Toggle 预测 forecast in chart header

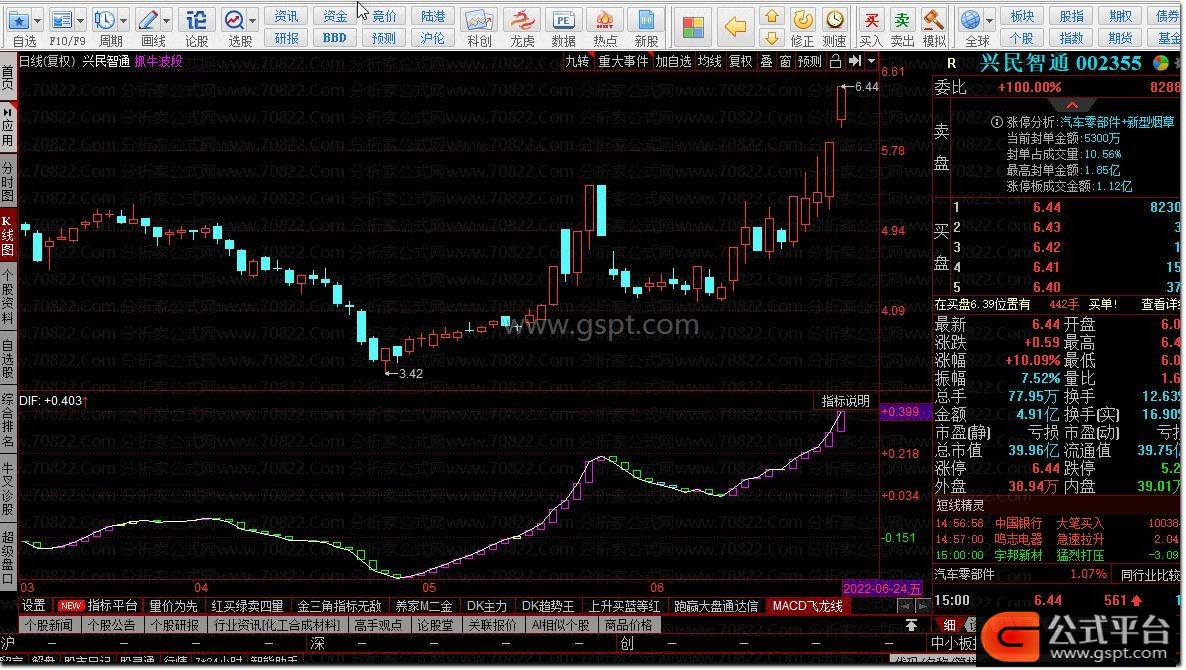[x=809, y=61]
